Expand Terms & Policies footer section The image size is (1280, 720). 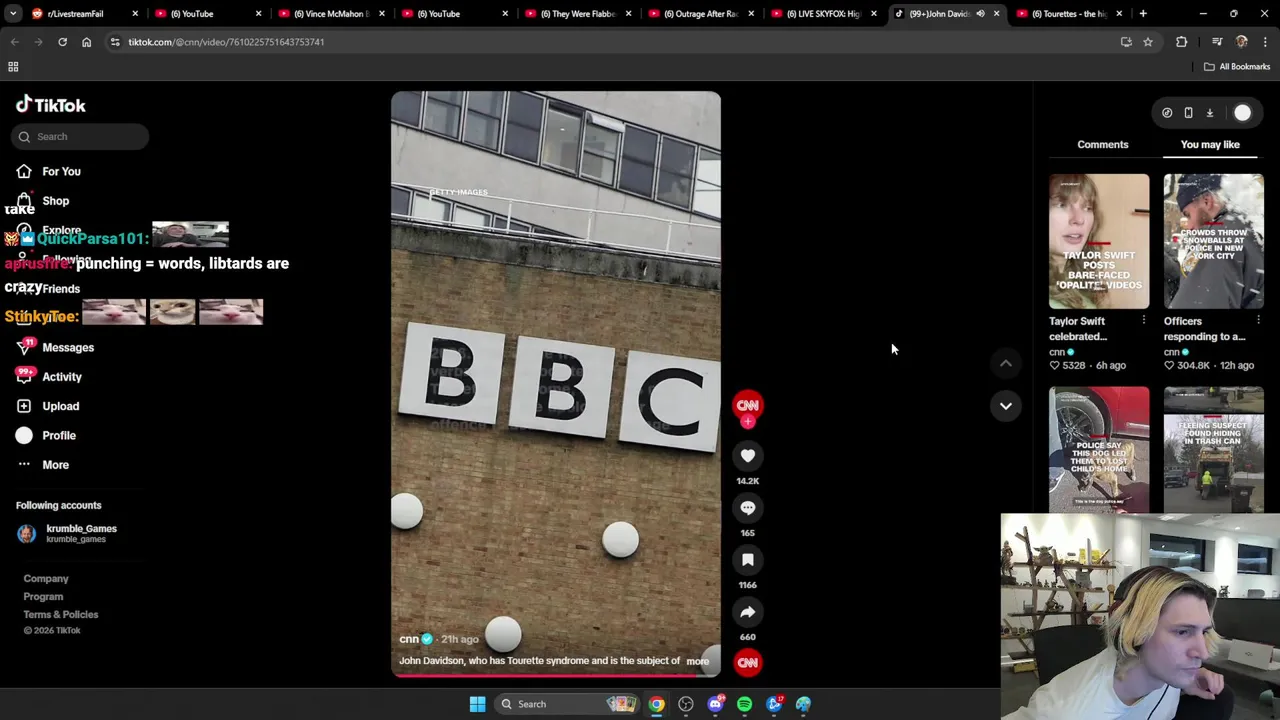point(61,614)
